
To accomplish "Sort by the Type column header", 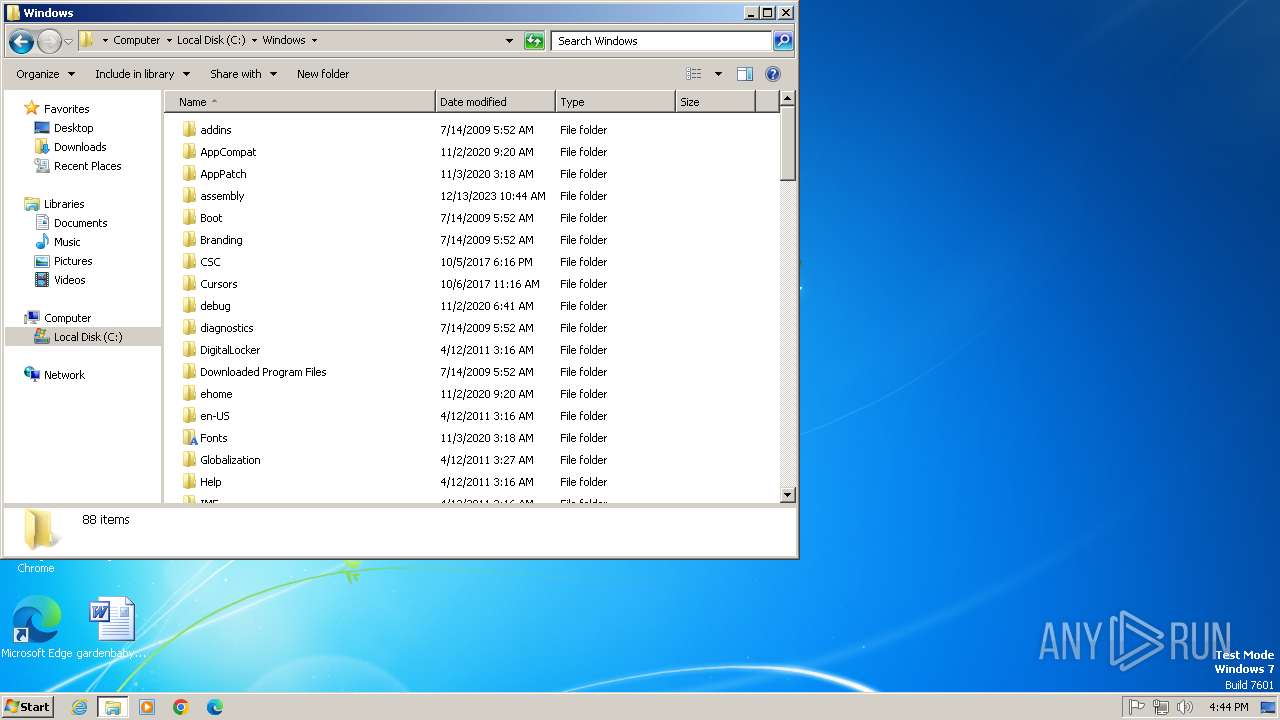I will pos(615,102).
